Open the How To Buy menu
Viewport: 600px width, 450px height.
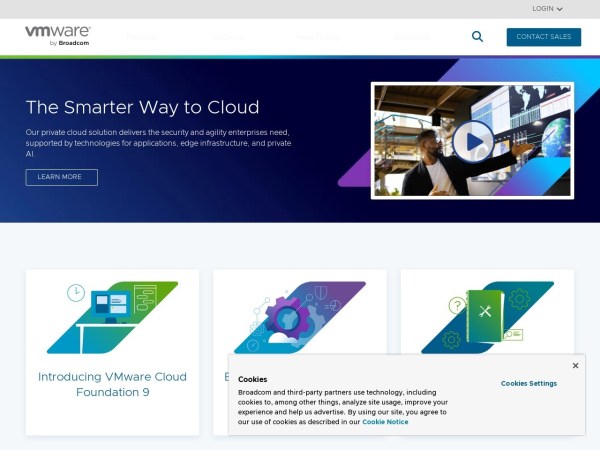pos(317,37)
